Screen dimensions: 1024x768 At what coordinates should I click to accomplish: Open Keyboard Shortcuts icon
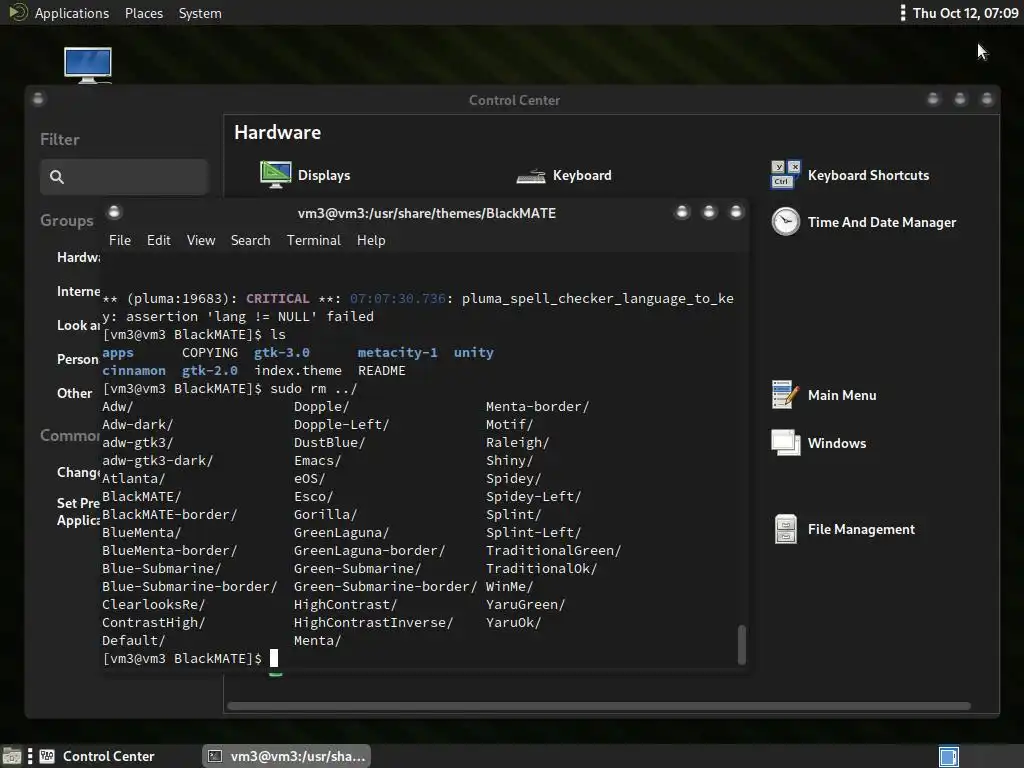coord(786,175)
